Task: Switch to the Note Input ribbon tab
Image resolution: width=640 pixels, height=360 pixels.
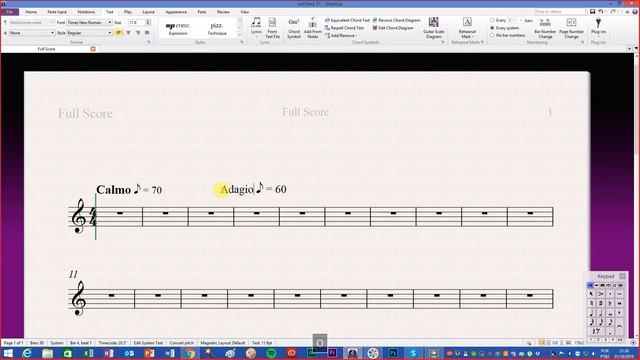Action: coord(57,12)
